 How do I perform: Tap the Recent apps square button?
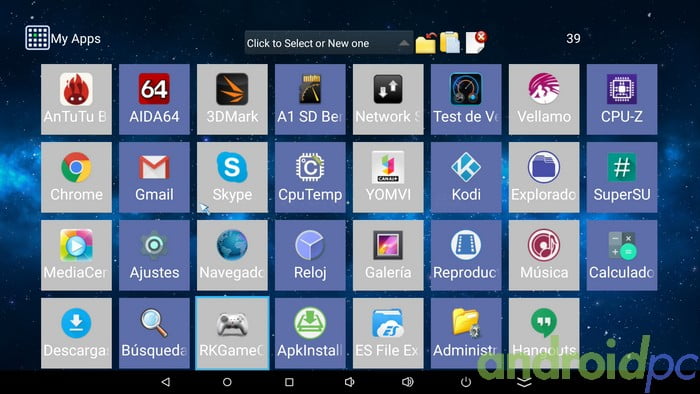point(289,382)
